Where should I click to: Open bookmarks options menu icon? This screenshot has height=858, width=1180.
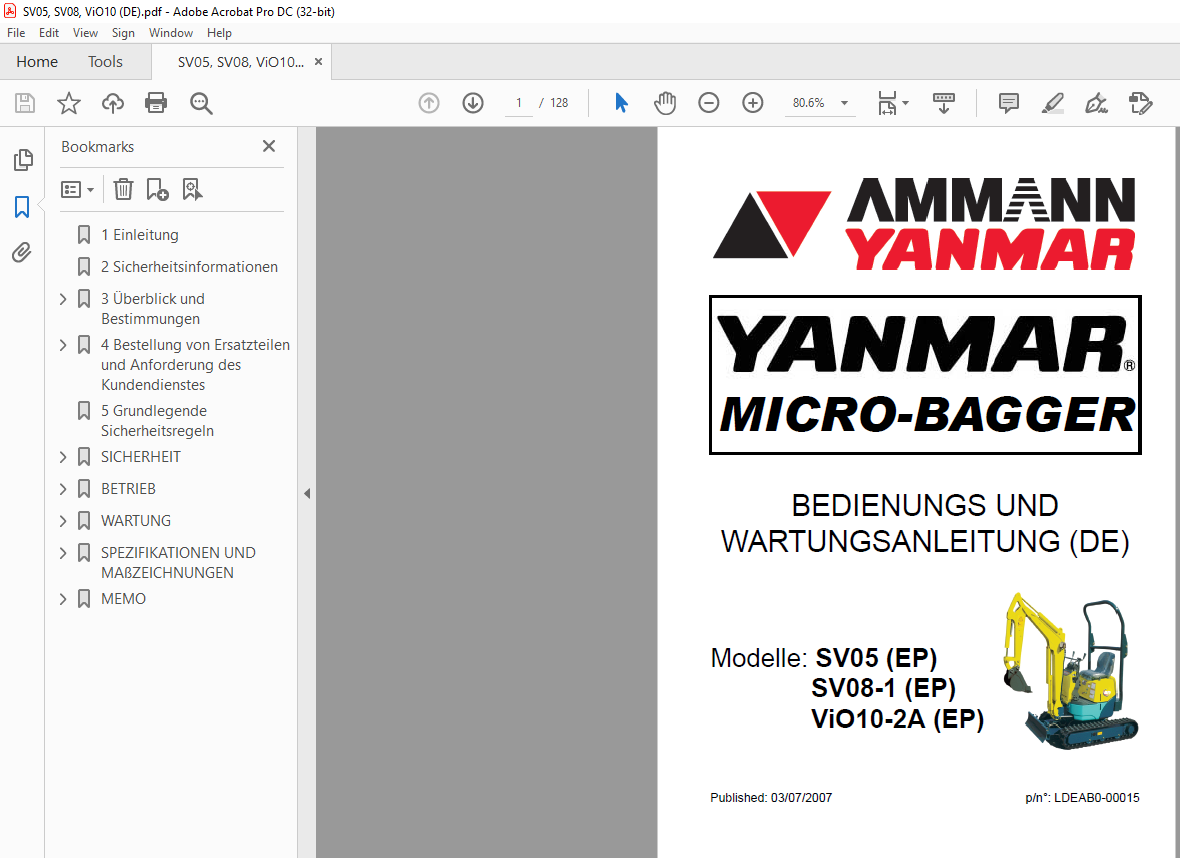77,189
